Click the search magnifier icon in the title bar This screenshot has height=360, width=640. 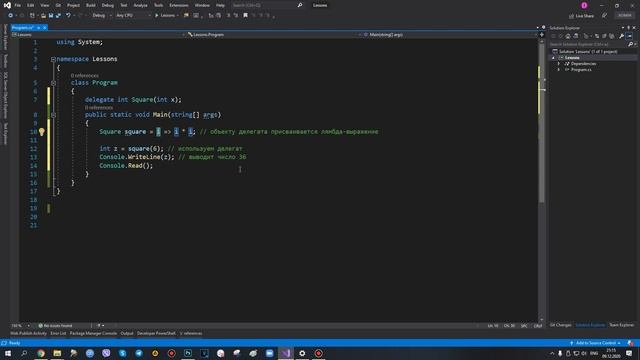click(300, 5)
